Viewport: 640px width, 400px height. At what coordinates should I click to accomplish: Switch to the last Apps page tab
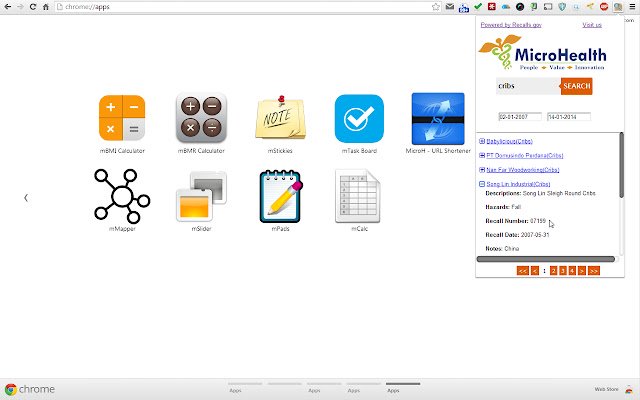[x=403, y=387]
